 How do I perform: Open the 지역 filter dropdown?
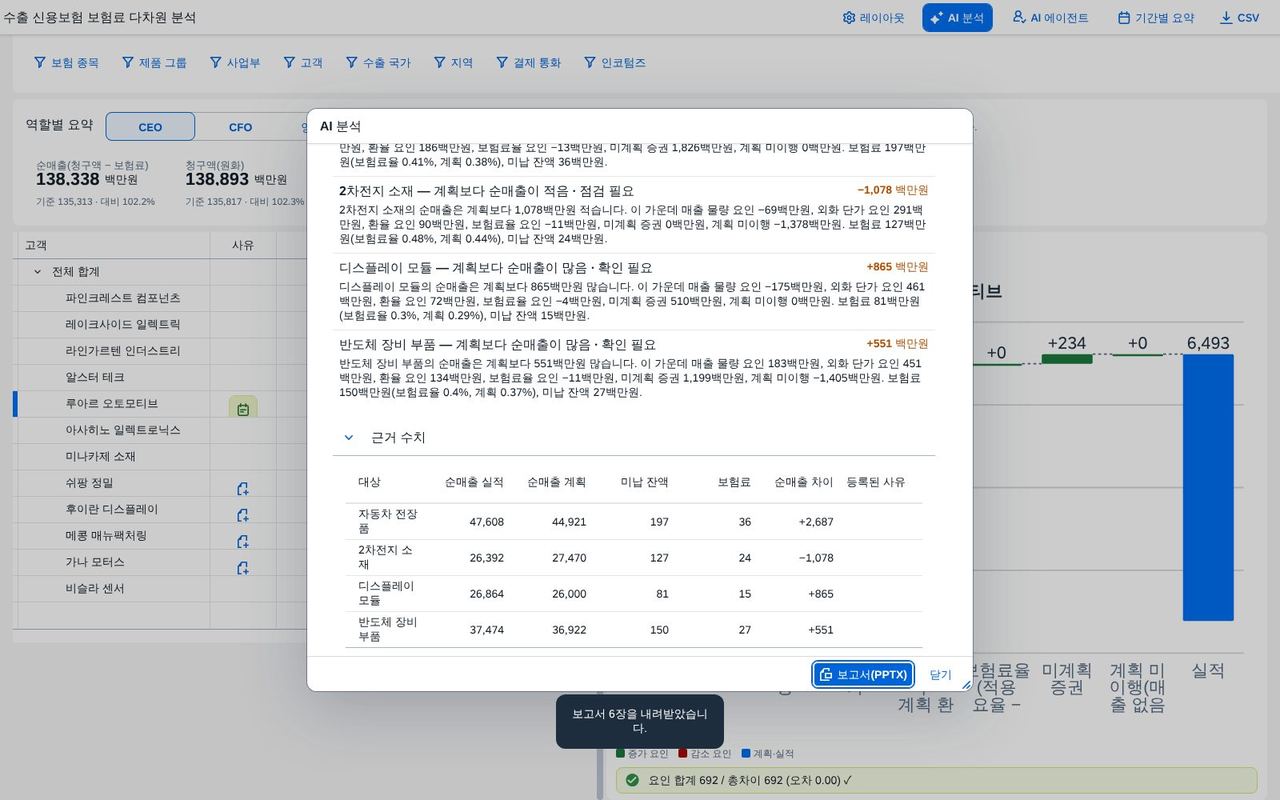click(x=453, y=62)
